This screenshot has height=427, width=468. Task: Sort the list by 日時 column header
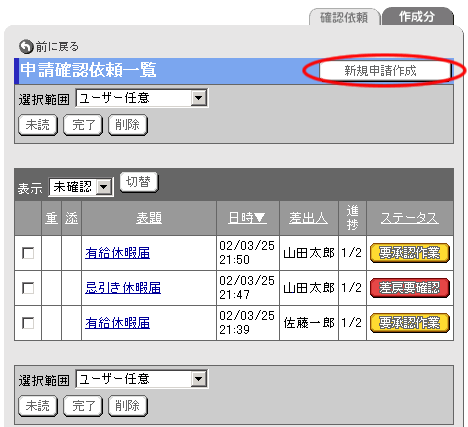tap(247, 218)
